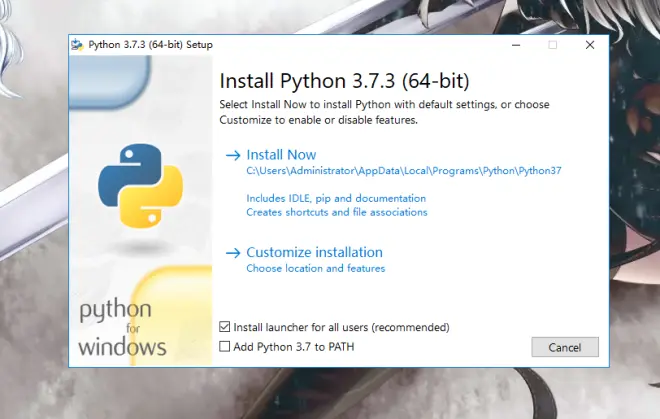Click 'Includes IDLE, pip and documentation' text
The width and height of the screenshot is (660, 419).
pos(336,198)
